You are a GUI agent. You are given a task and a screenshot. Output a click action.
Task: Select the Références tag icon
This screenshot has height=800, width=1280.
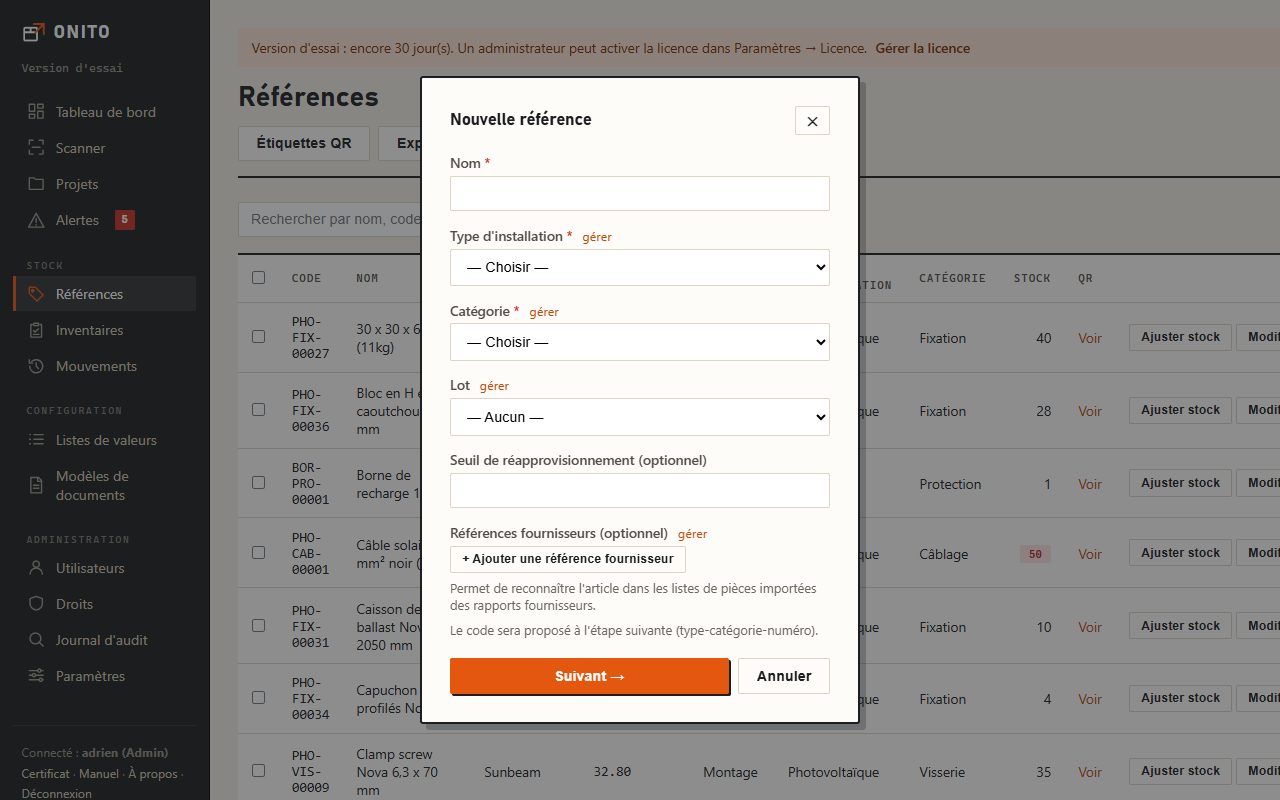point(36,294)
